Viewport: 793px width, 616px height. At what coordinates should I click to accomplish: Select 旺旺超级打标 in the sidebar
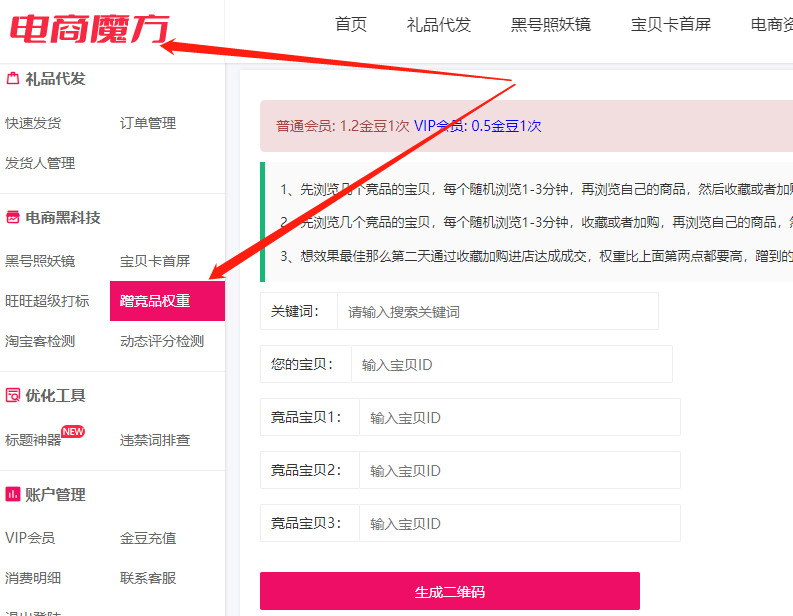pyautogui.click(x=48, y=301)
